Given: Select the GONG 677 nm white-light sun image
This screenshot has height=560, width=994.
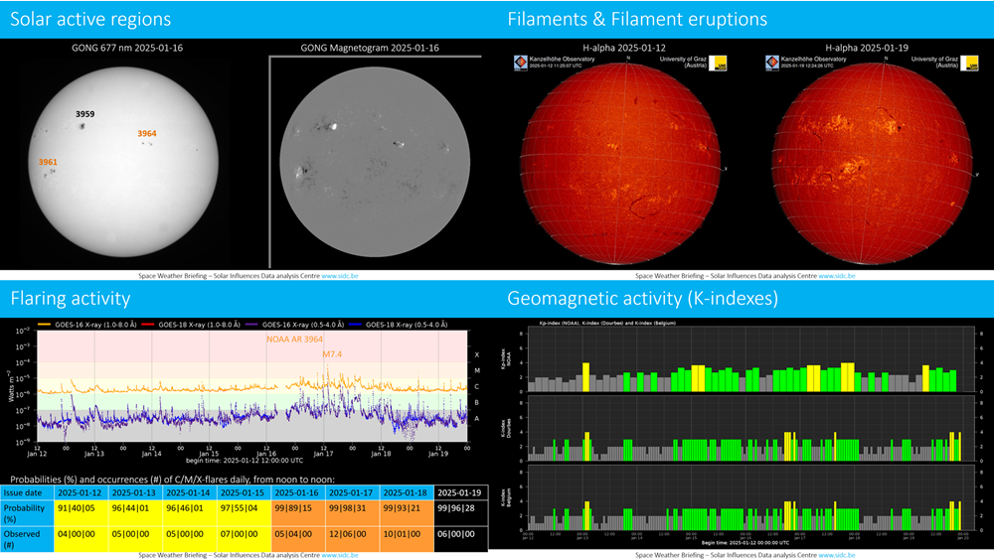Looking at the screenshot, I should point(124,161).
